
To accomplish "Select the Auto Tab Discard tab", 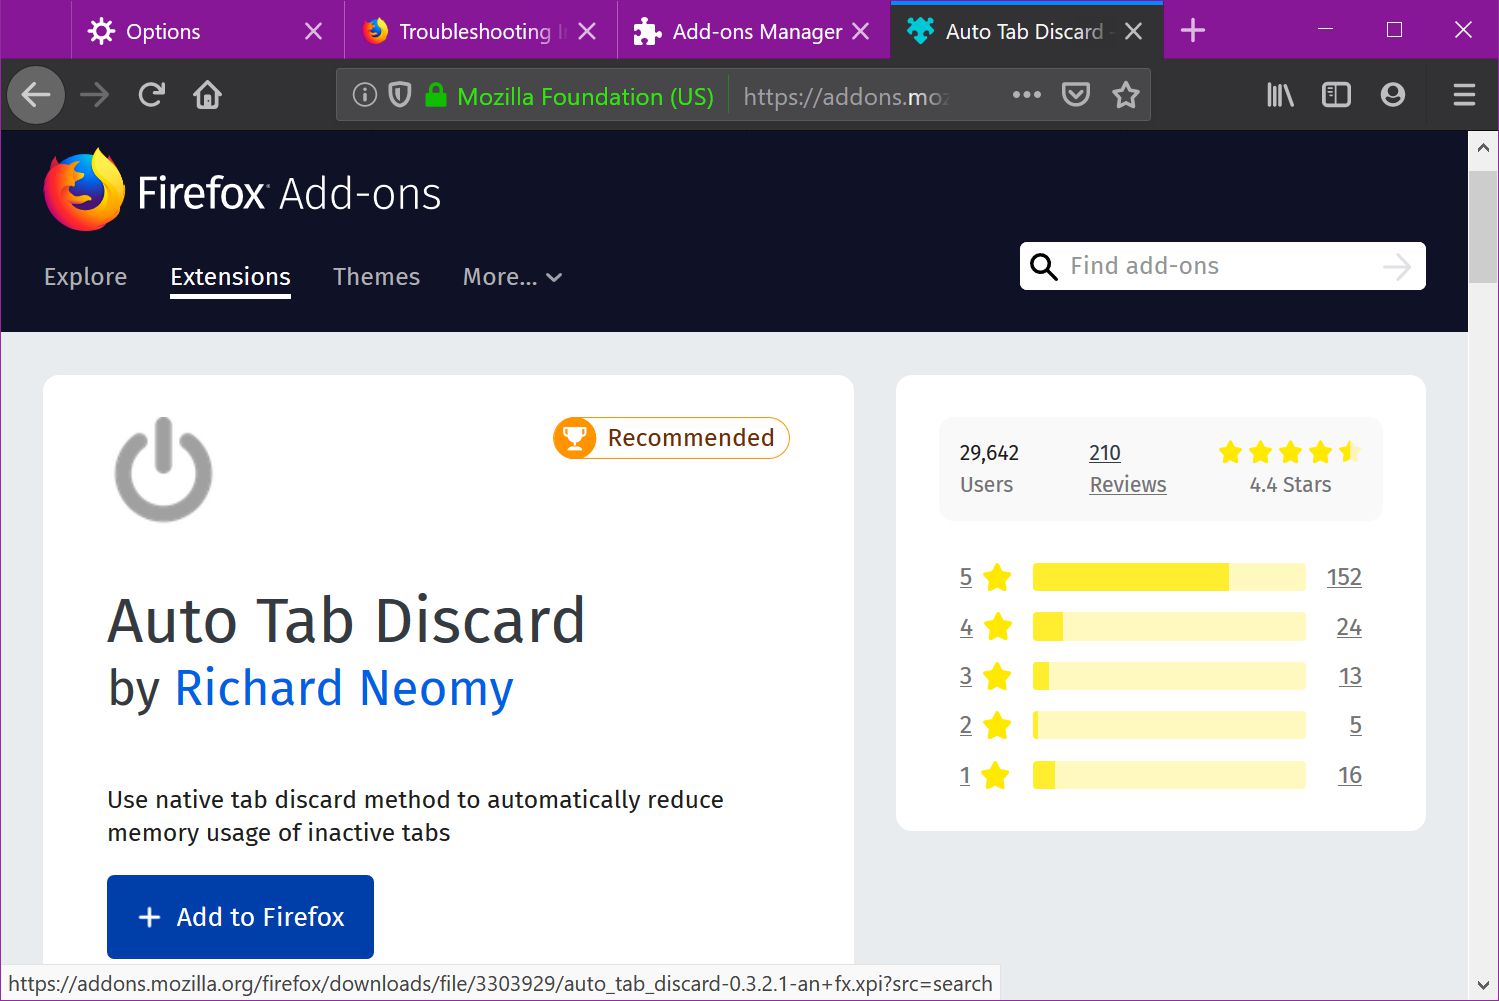I will click(x=1026, y=32).
